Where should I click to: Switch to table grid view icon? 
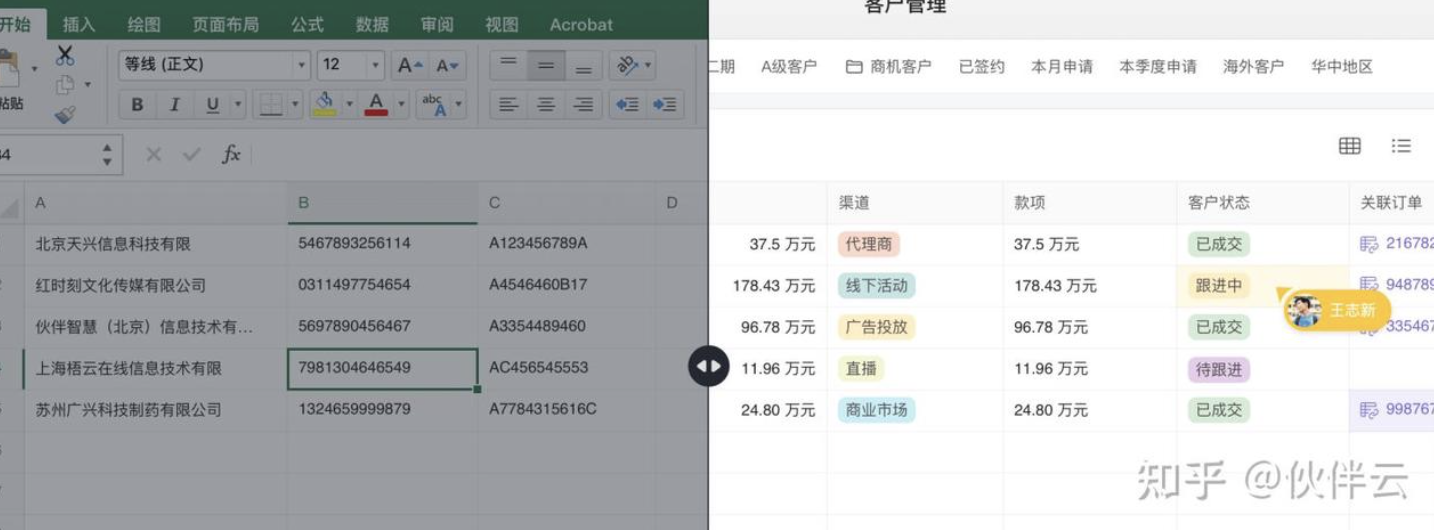1349,146
